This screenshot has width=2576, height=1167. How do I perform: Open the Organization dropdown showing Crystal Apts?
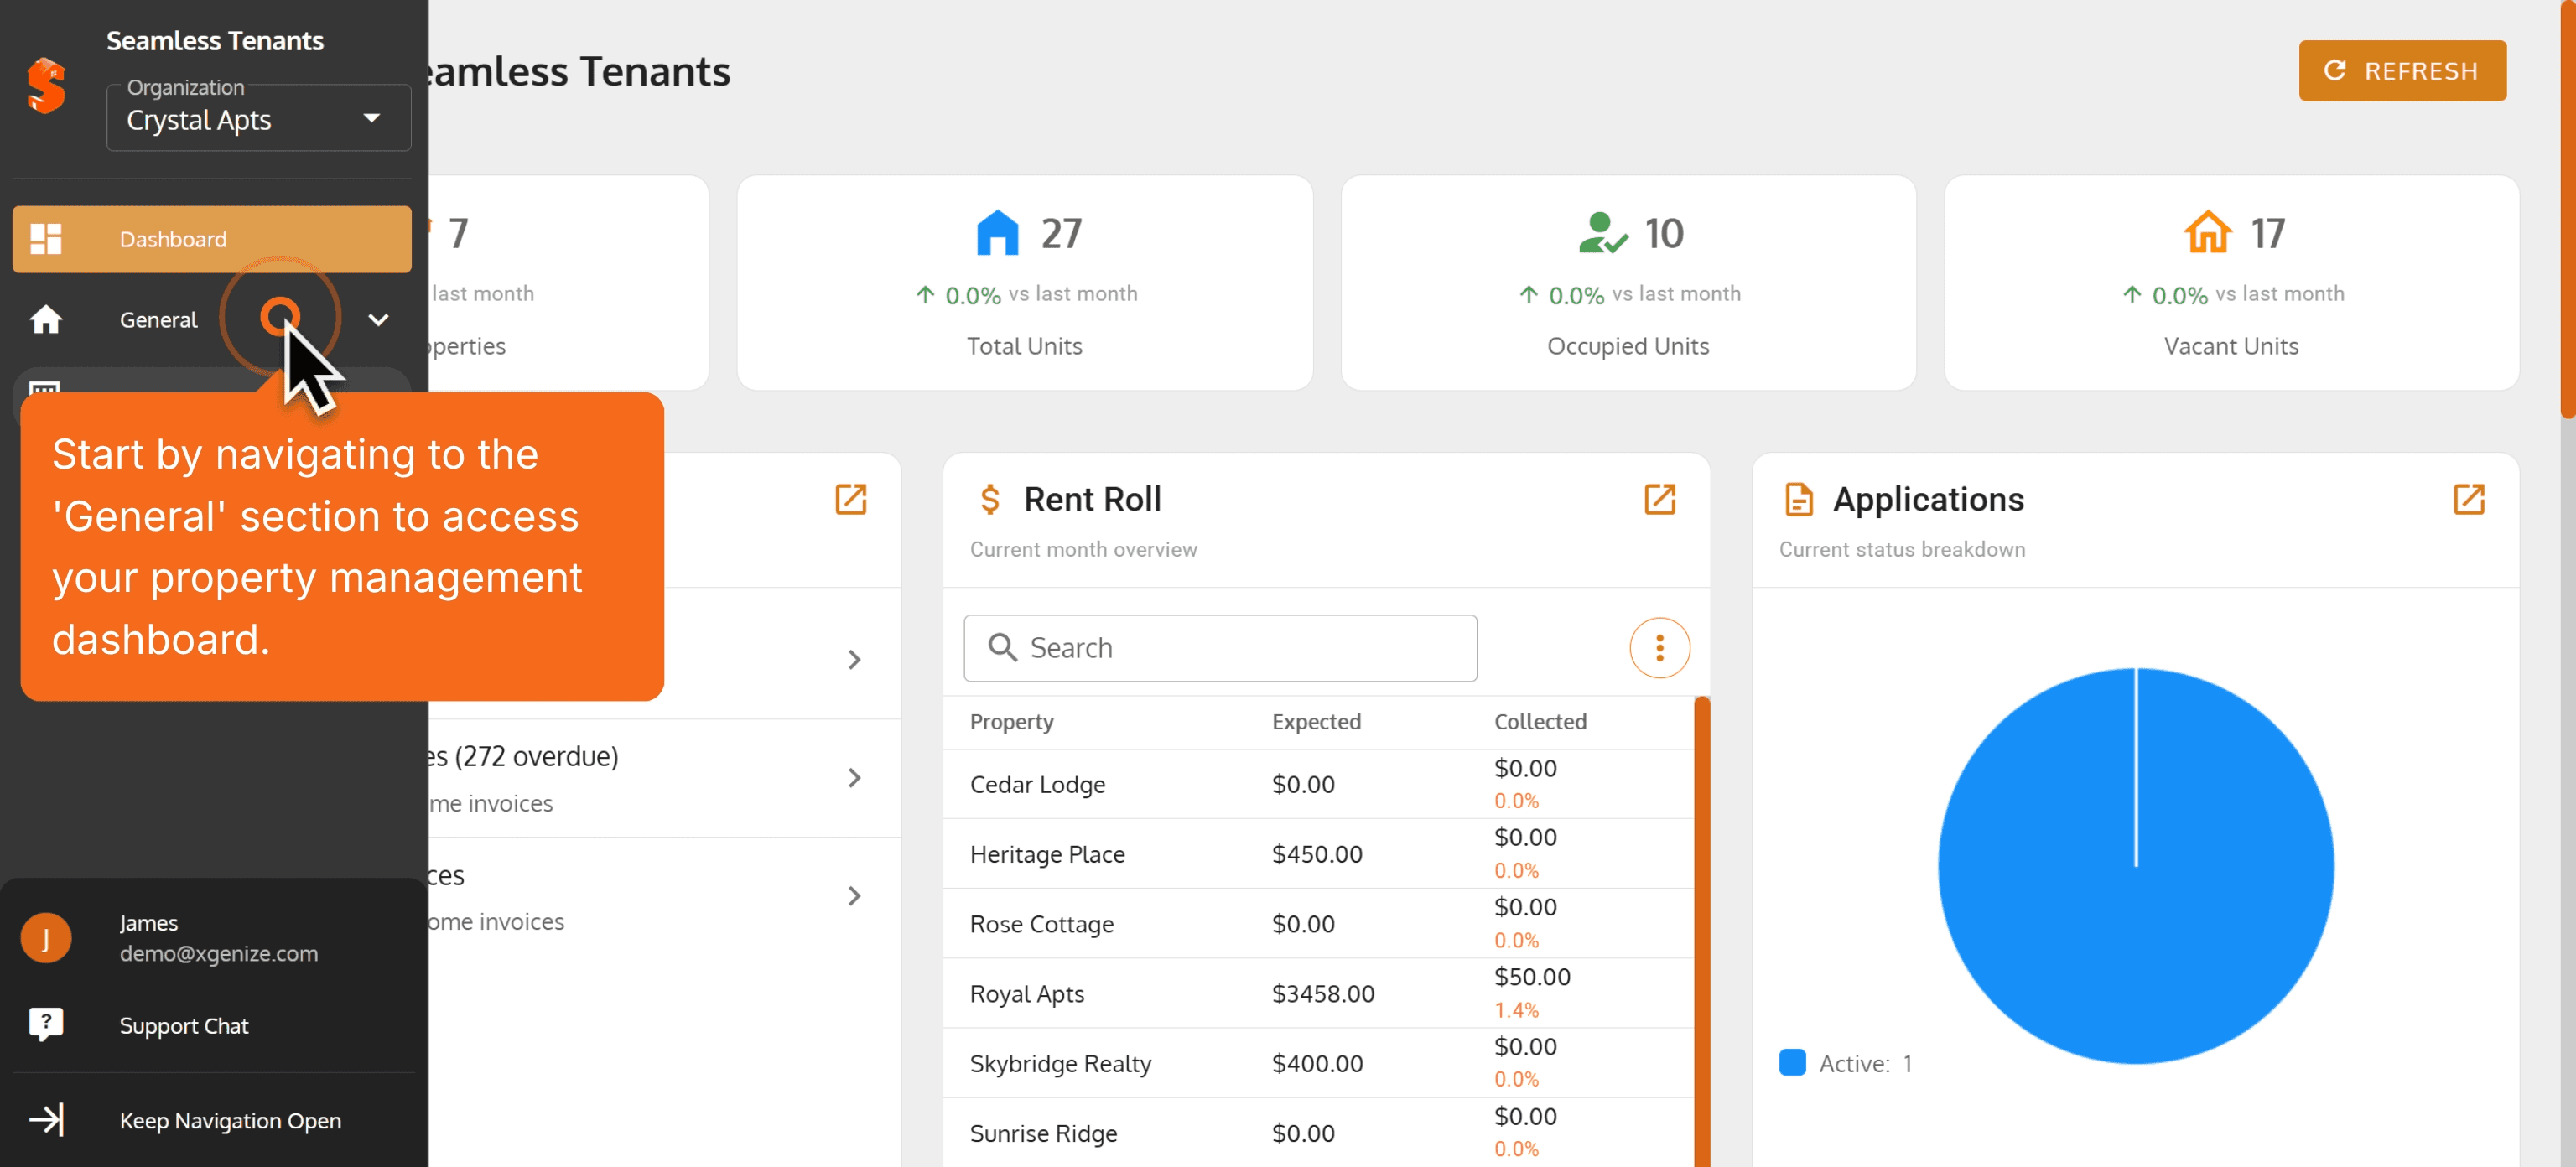258,119
